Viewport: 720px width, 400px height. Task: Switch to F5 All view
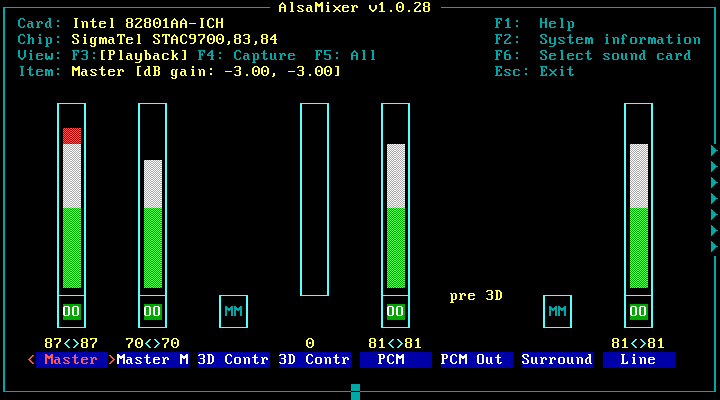345,56
